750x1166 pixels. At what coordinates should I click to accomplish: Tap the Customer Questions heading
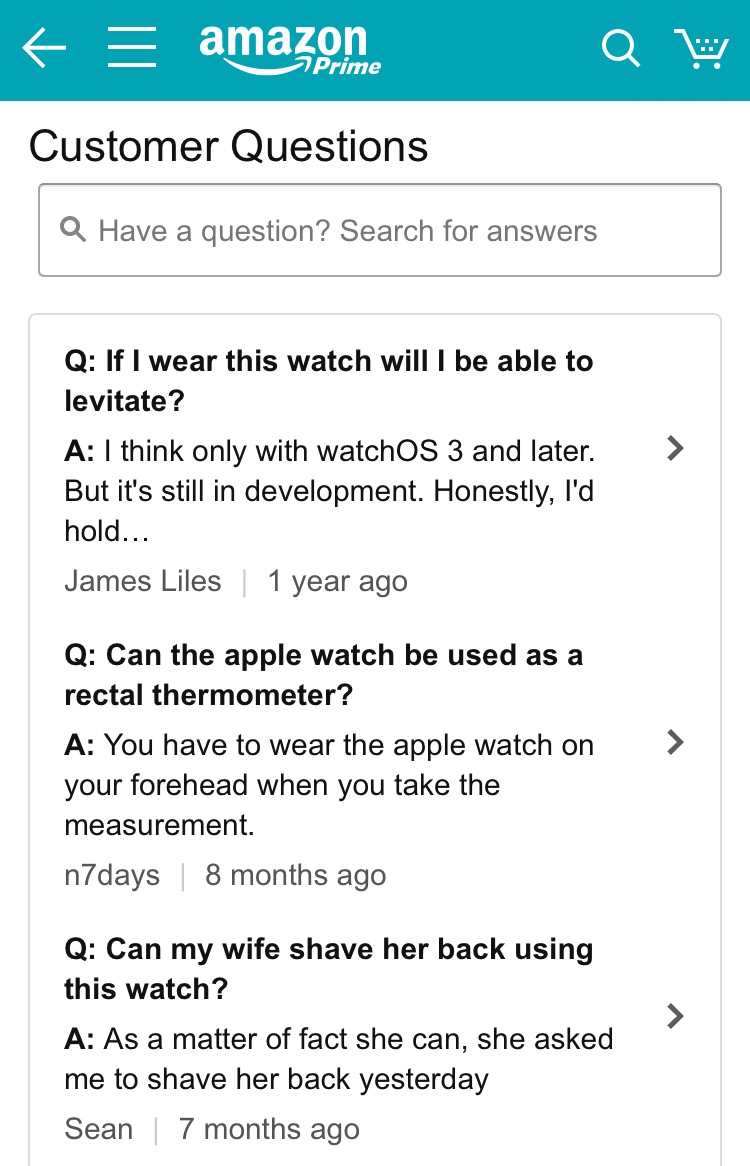coord(228,146)
